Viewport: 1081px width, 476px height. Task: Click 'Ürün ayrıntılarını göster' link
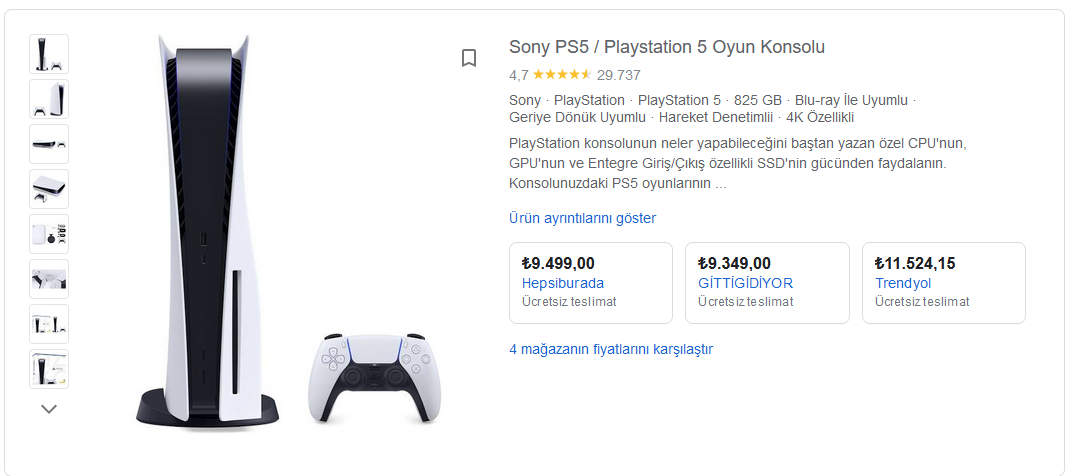pos(582,218)
